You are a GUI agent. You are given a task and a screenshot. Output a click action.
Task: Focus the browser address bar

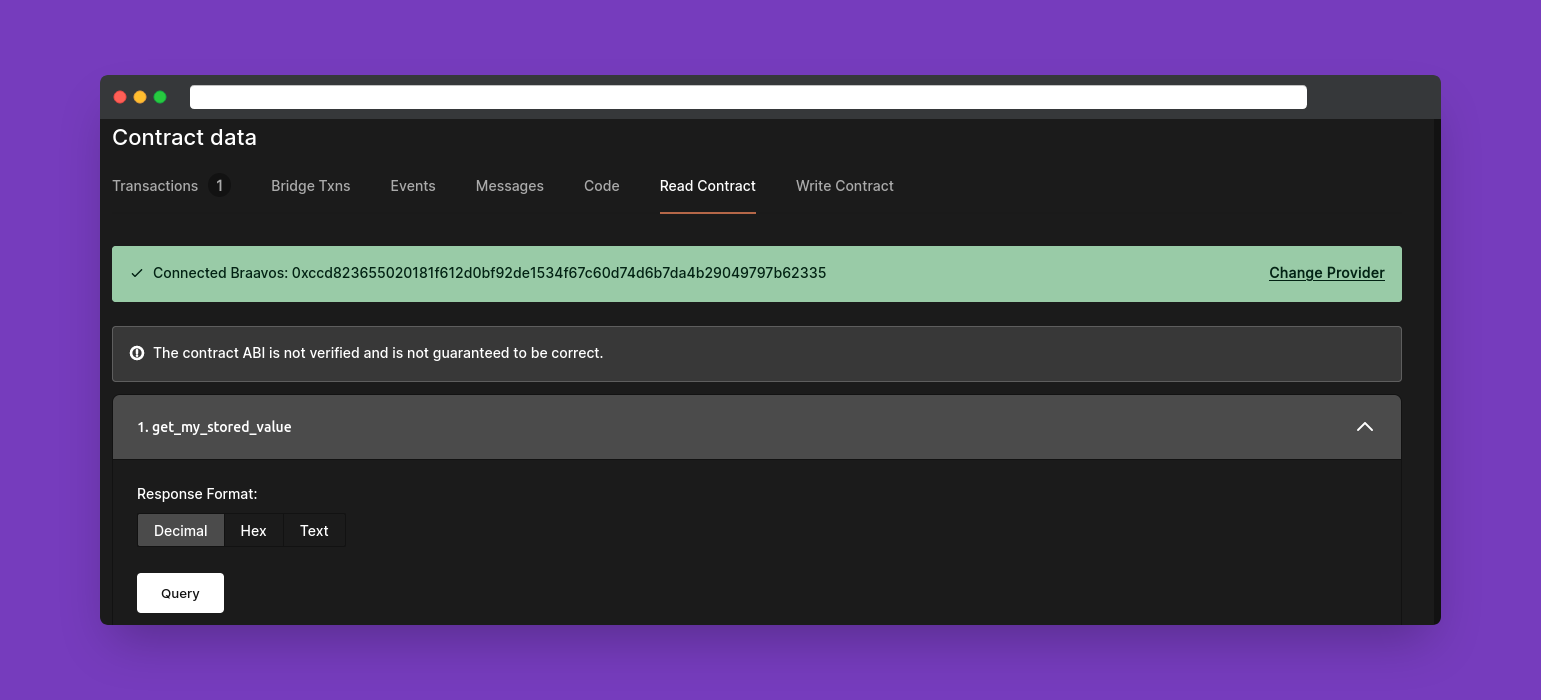pyautogui.click(x=748, y=97)
